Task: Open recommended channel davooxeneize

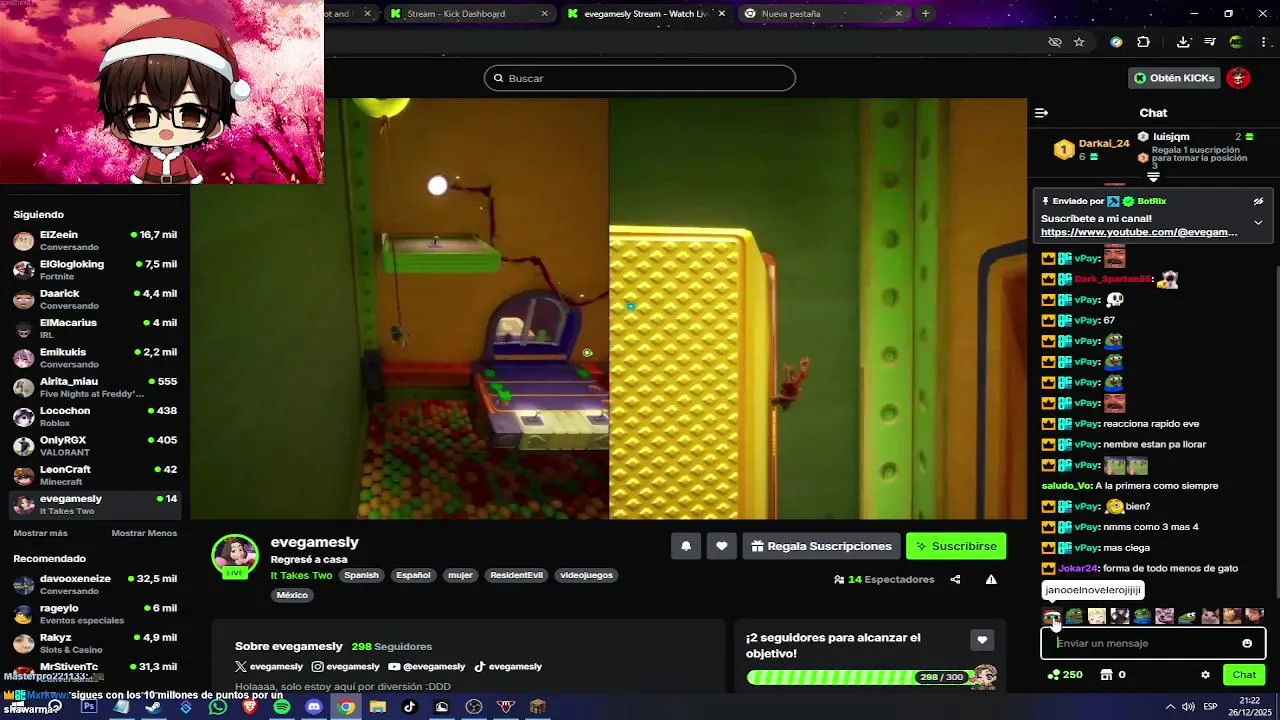Action: click(95, 584)
